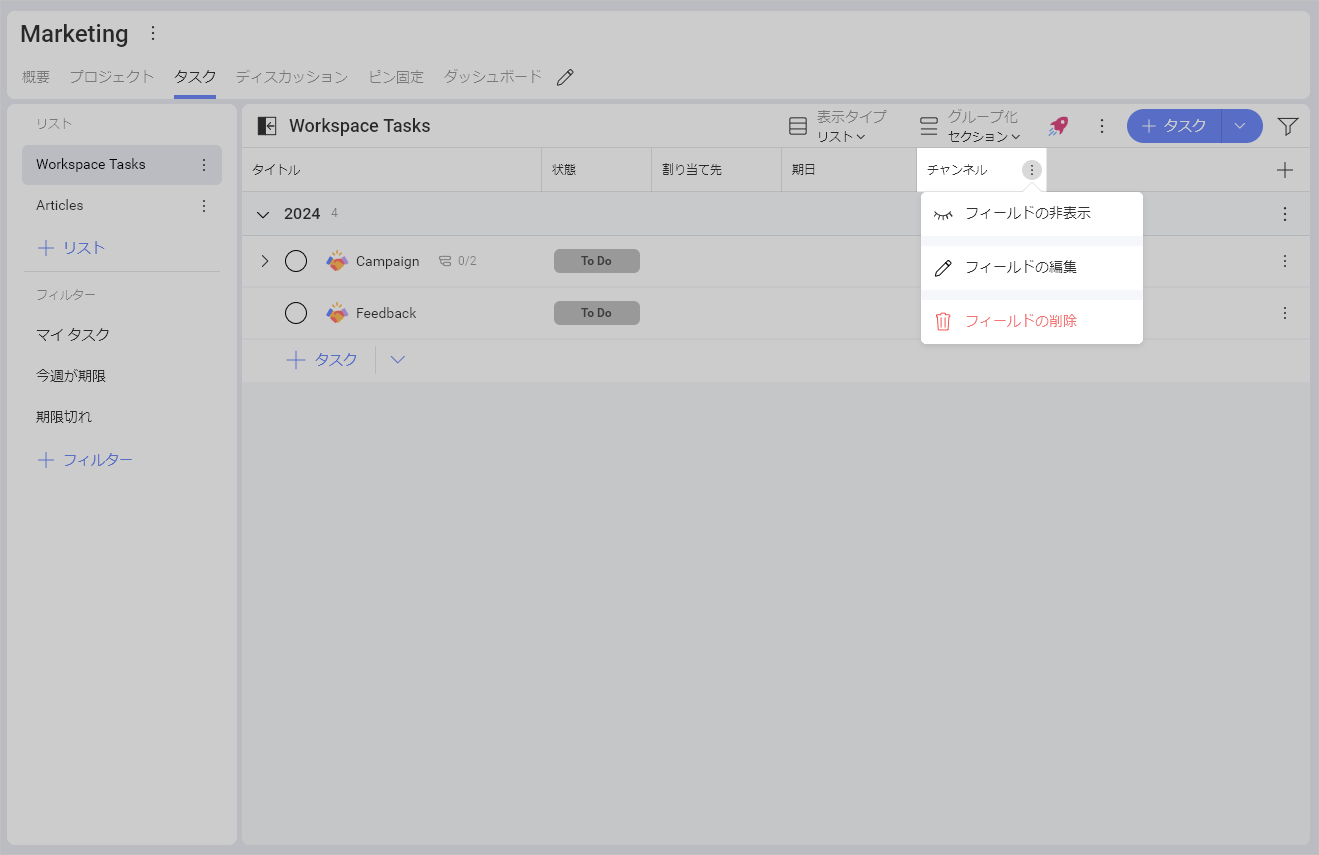
Task: Open the Marketing workspace options menu
Action: coord(153,33)
